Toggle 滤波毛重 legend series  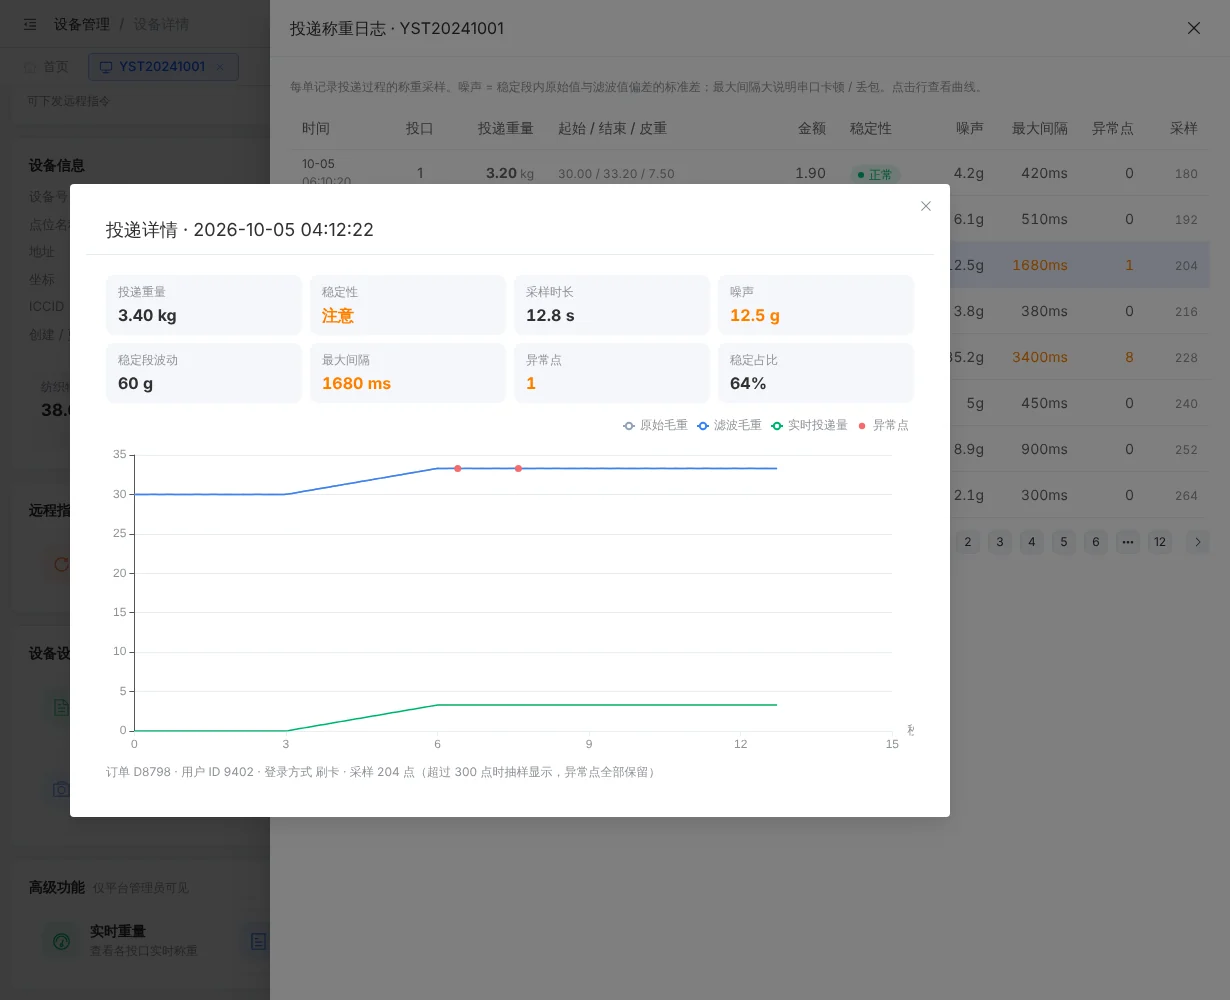(x=729, y=425)
